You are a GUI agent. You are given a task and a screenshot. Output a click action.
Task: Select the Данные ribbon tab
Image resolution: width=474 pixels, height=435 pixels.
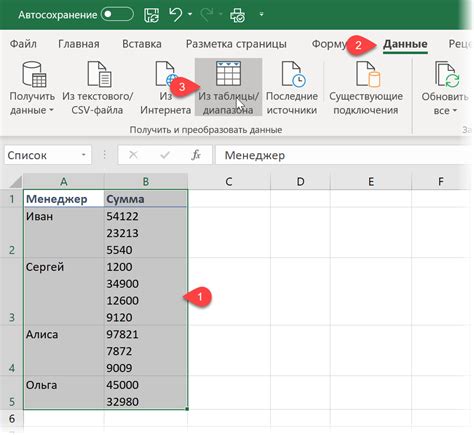(405, 44)
